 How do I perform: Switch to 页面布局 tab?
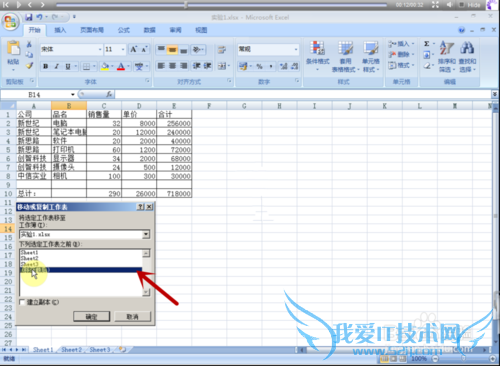click(x=92, y=30)
